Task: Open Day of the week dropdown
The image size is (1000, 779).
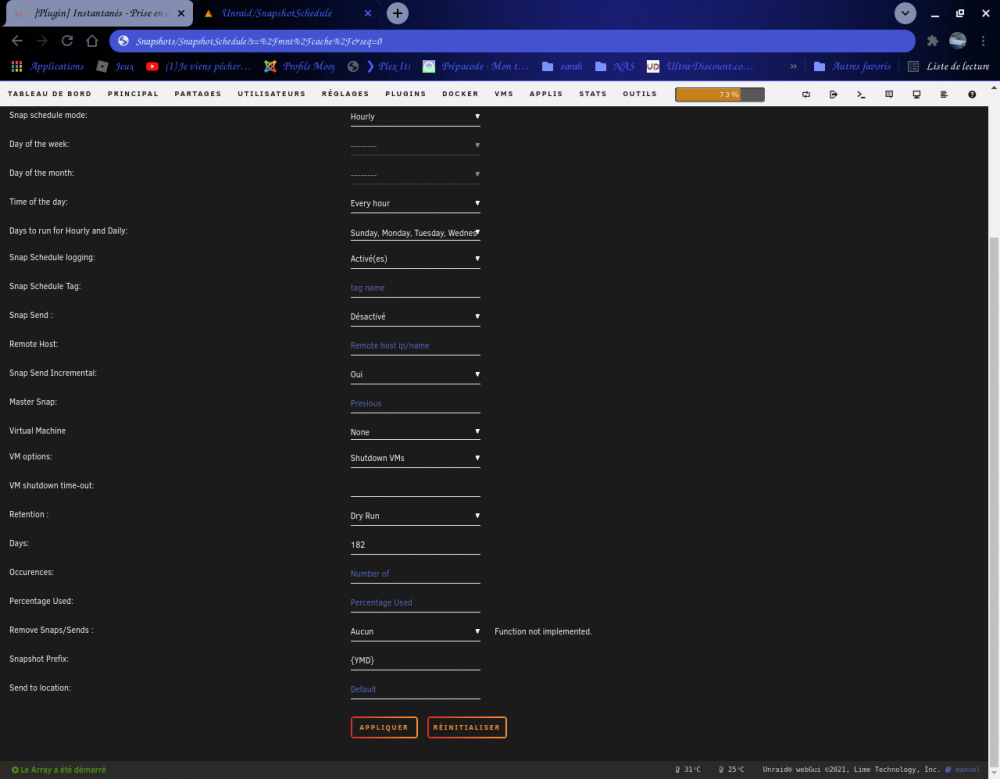Action: 415,145
